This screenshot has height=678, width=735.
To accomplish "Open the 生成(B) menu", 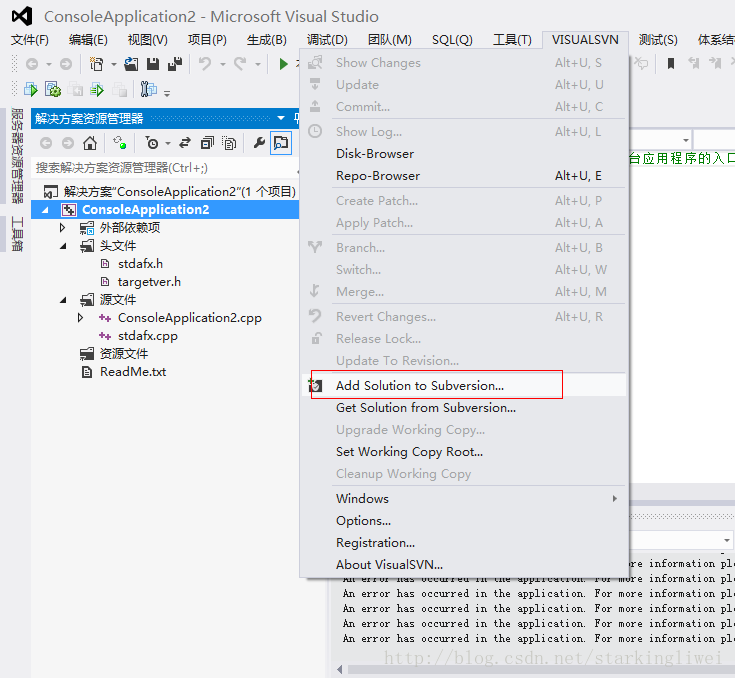I will pyautogui.click(x=267, y=40).
